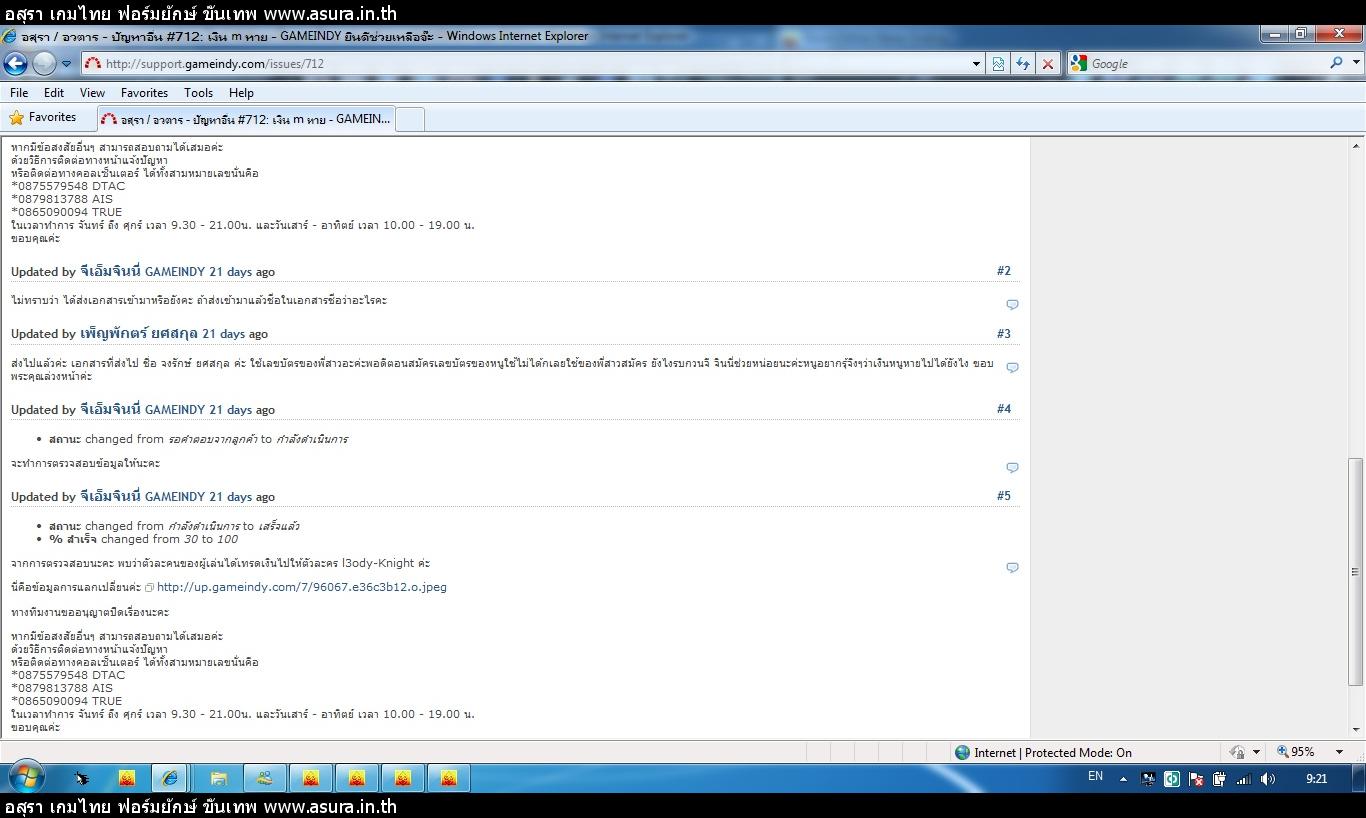The height and width of the screenshot is (818, 1366).
Task: Open user link เพ็ญพักตร์ ยศสกุล
Action: click(x=139, y=333)
